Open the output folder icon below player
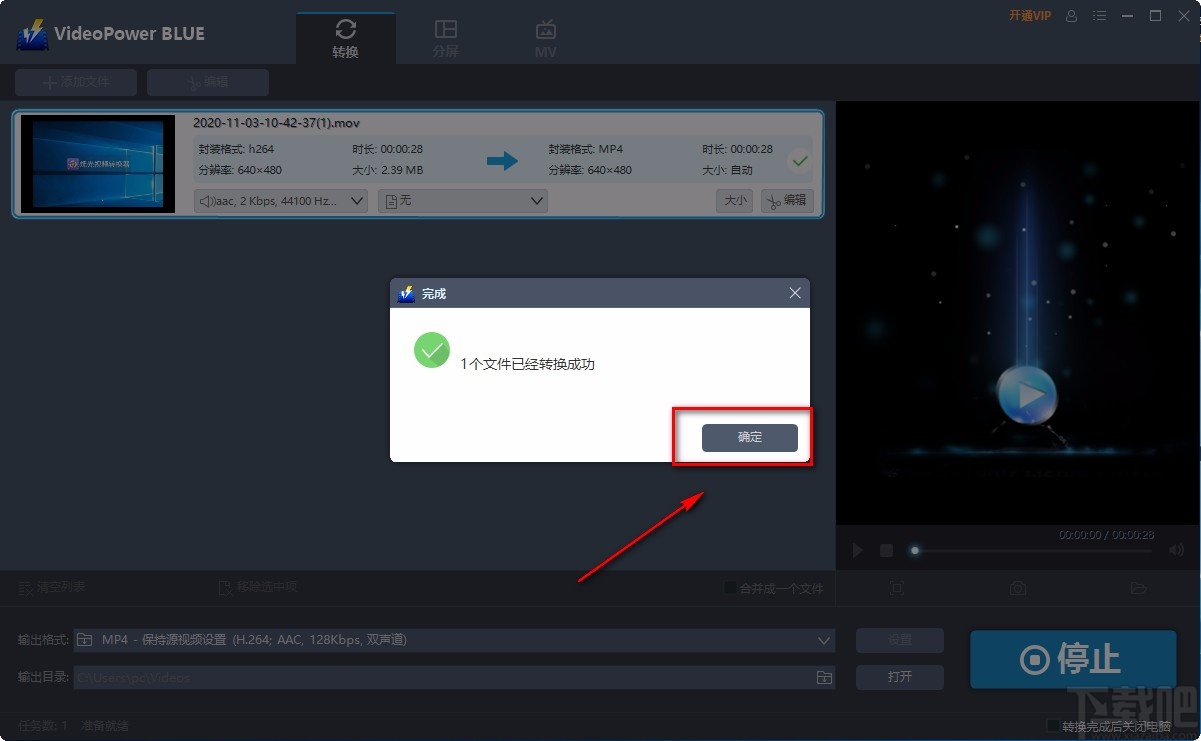The width and height of the screenshot is (1201, 741). [1140, 588]
